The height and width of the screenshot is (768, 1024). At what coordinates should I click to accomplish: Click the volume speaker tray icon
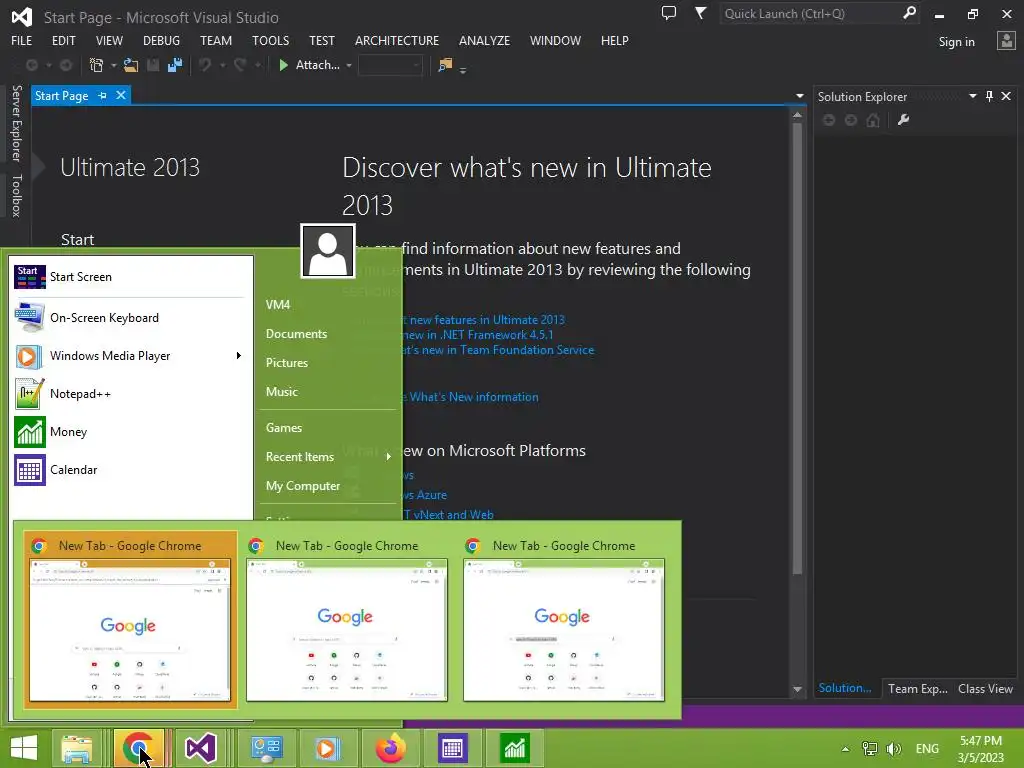894,749
